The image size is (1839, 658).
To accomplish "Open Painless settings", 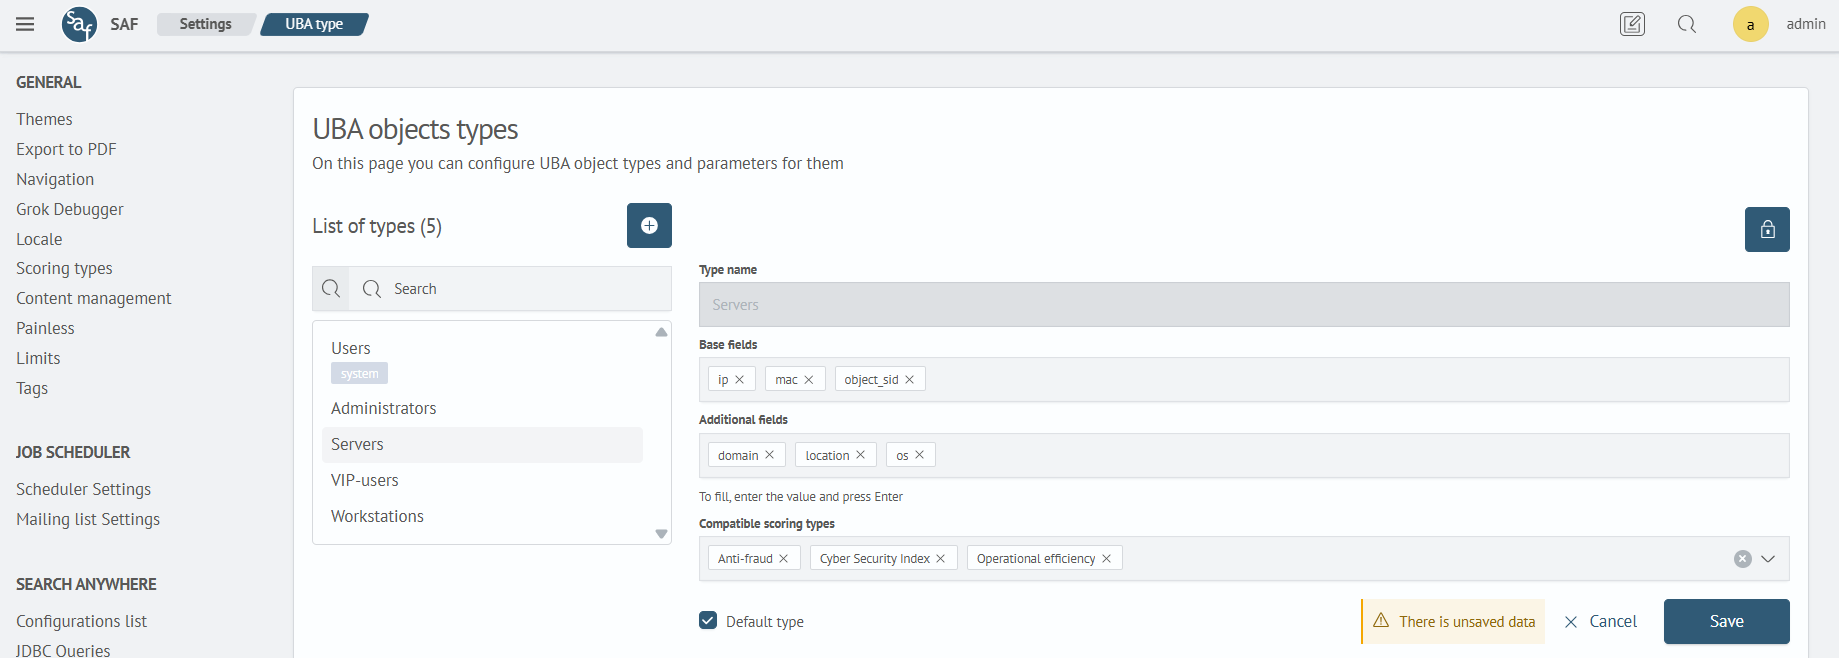I will pyautogui.click(x=45, y=328).
